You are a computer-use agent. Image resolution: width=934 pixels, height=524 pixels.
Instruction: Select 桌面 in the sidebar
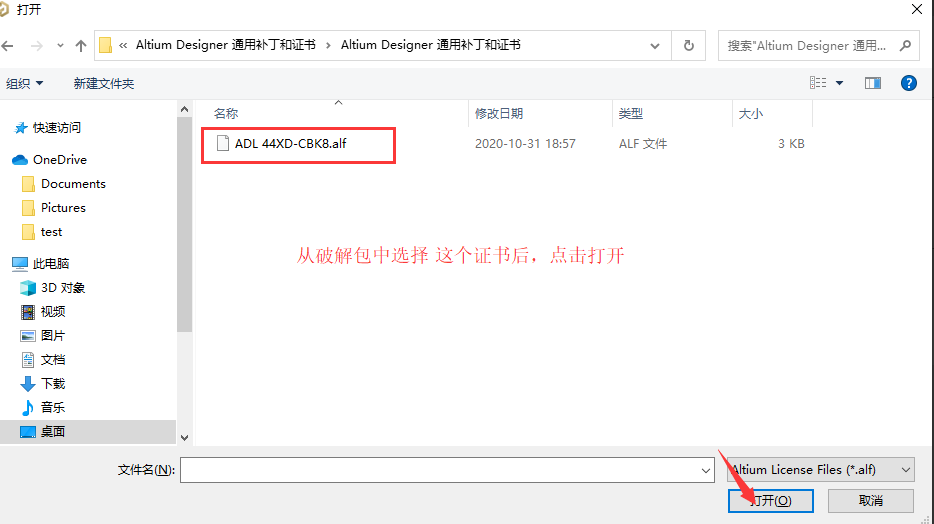point(88,432)
